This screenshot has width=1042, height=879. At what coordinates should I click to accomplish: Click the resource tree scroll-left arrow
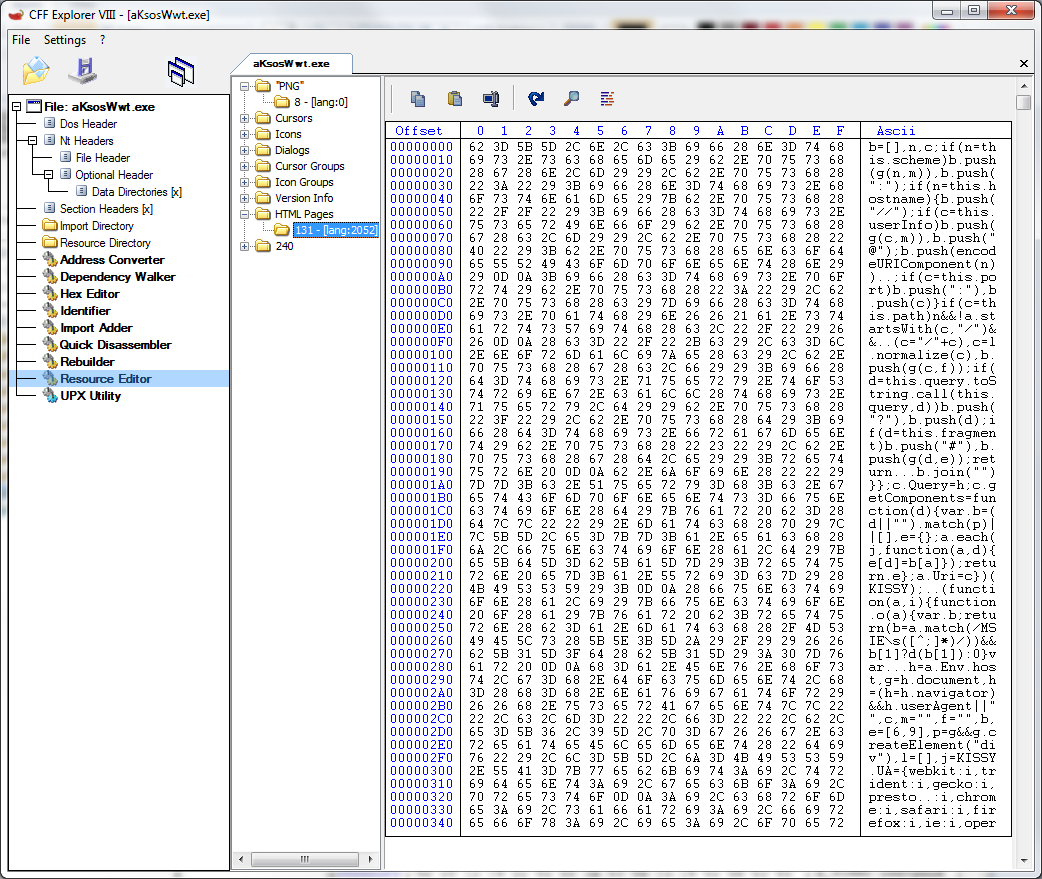click(241, 859)
